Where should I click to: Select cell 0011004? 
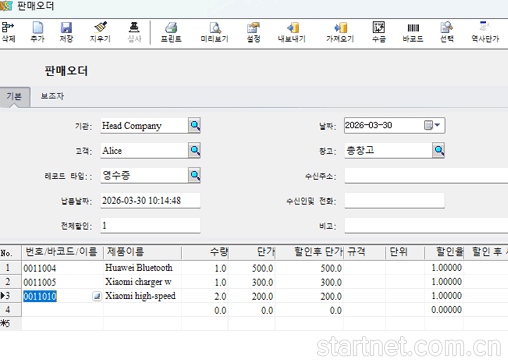(x=62, y=268)
